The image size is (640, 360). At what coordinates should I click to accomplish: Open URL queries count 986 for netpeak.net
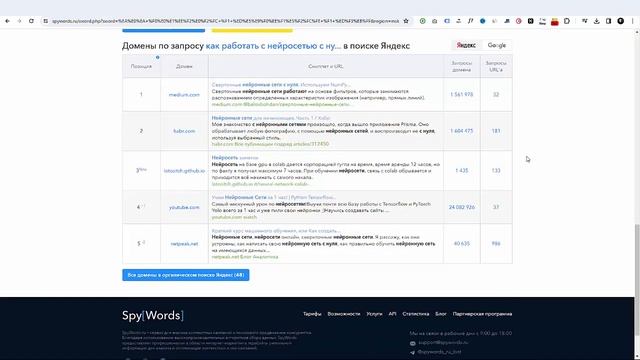click(496, 244)
